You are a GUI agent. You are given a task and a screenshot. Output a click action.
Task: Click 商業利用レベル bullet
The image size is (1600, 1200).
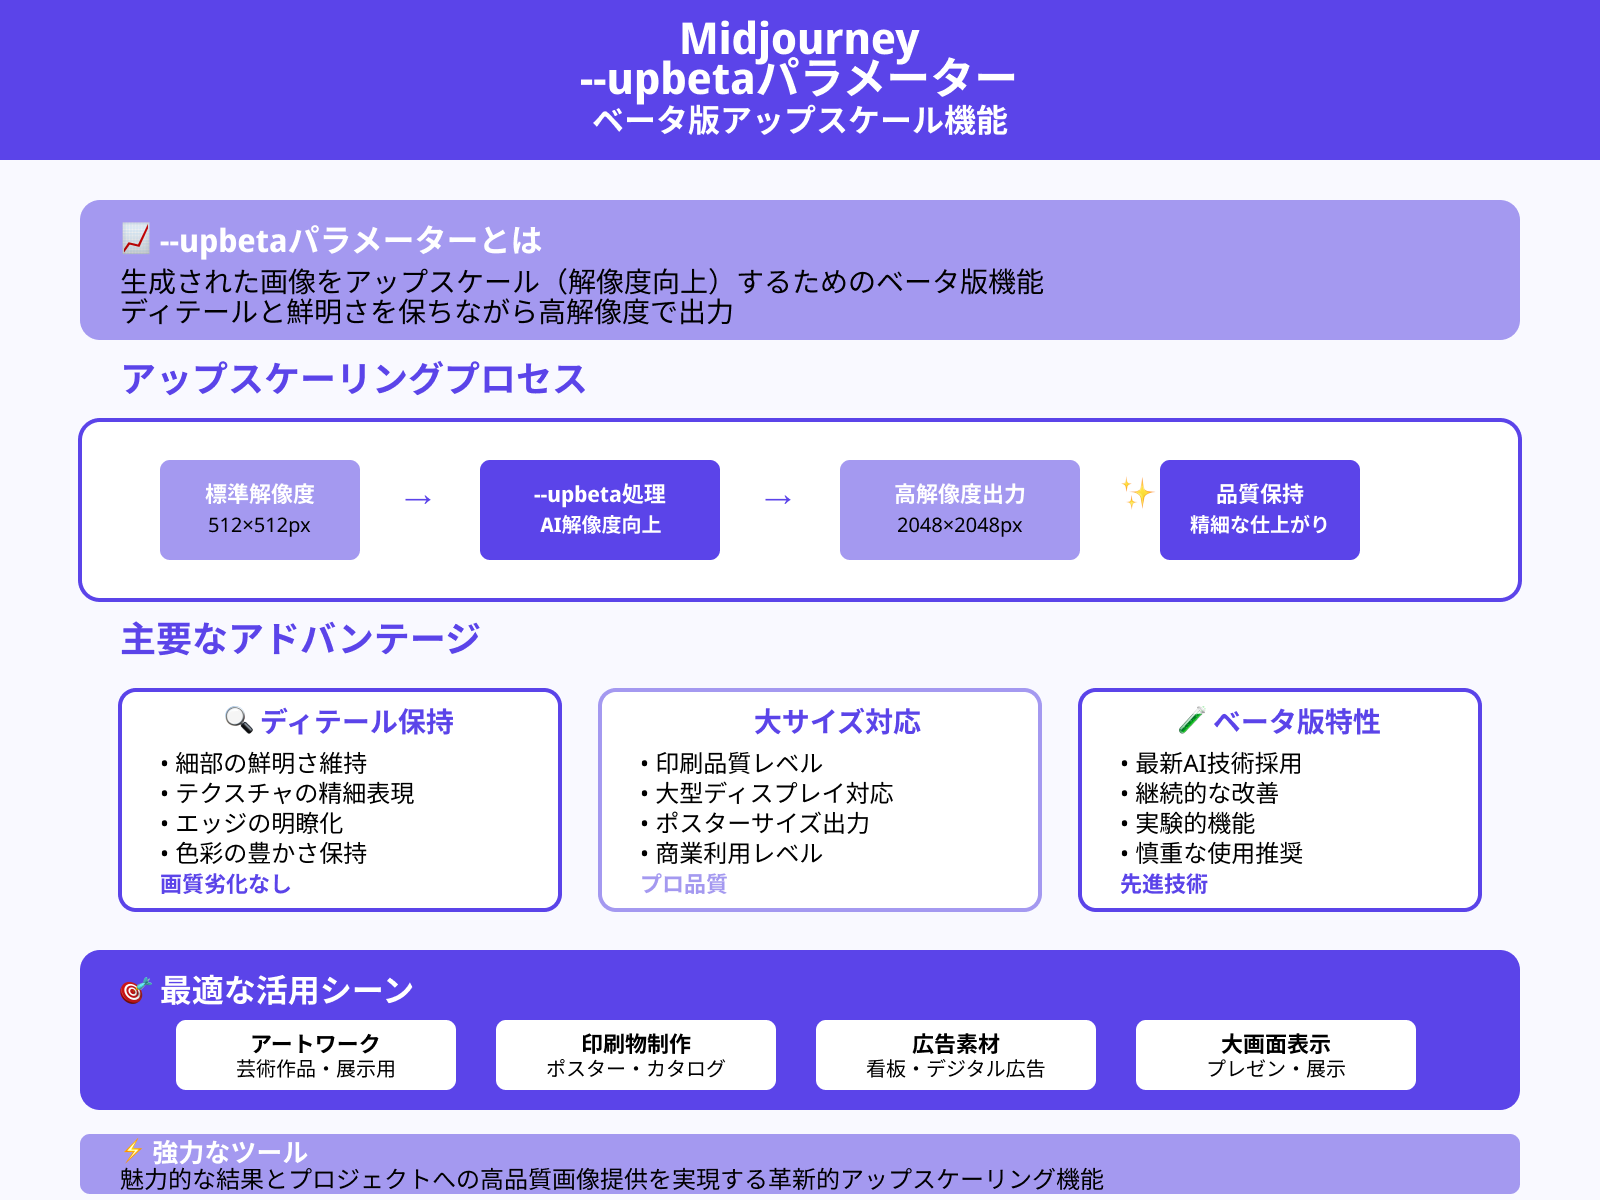732,854
